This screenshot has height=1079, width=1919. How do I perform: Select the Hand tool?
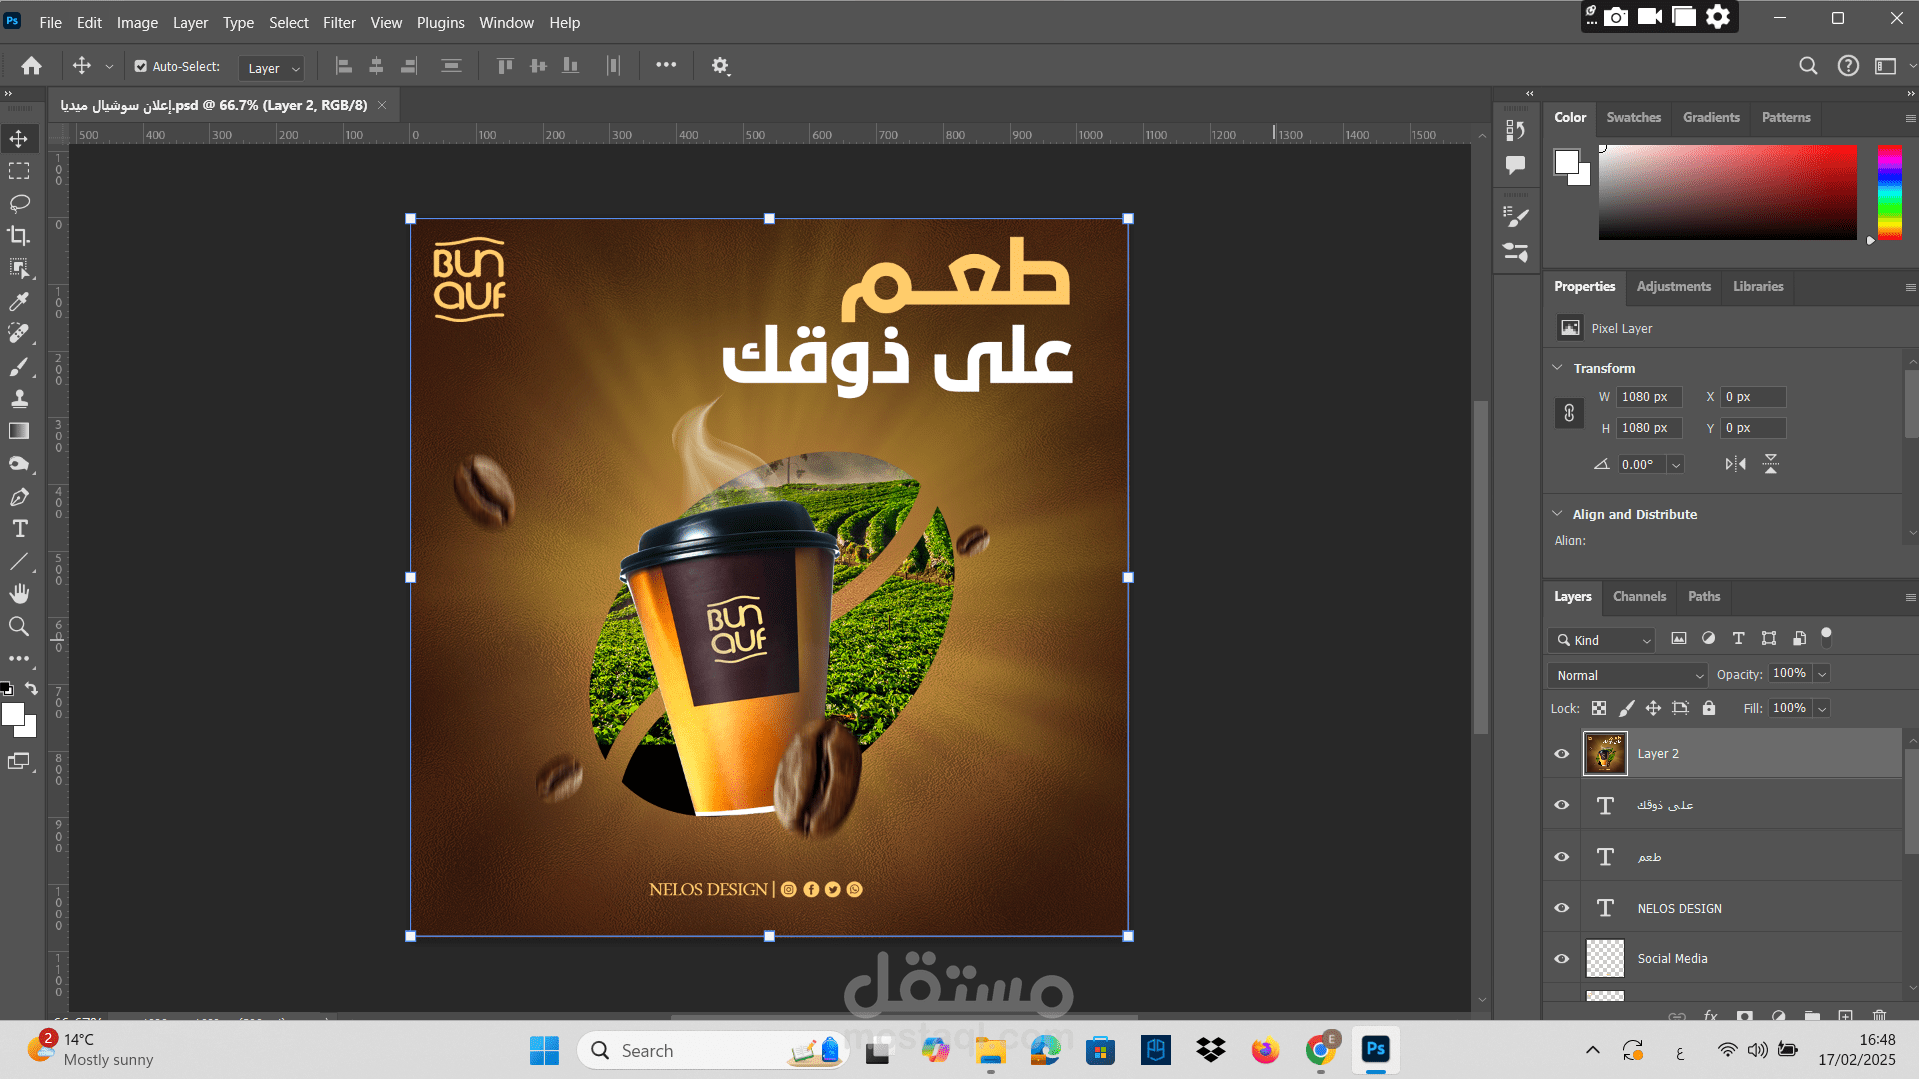(19, 594)
